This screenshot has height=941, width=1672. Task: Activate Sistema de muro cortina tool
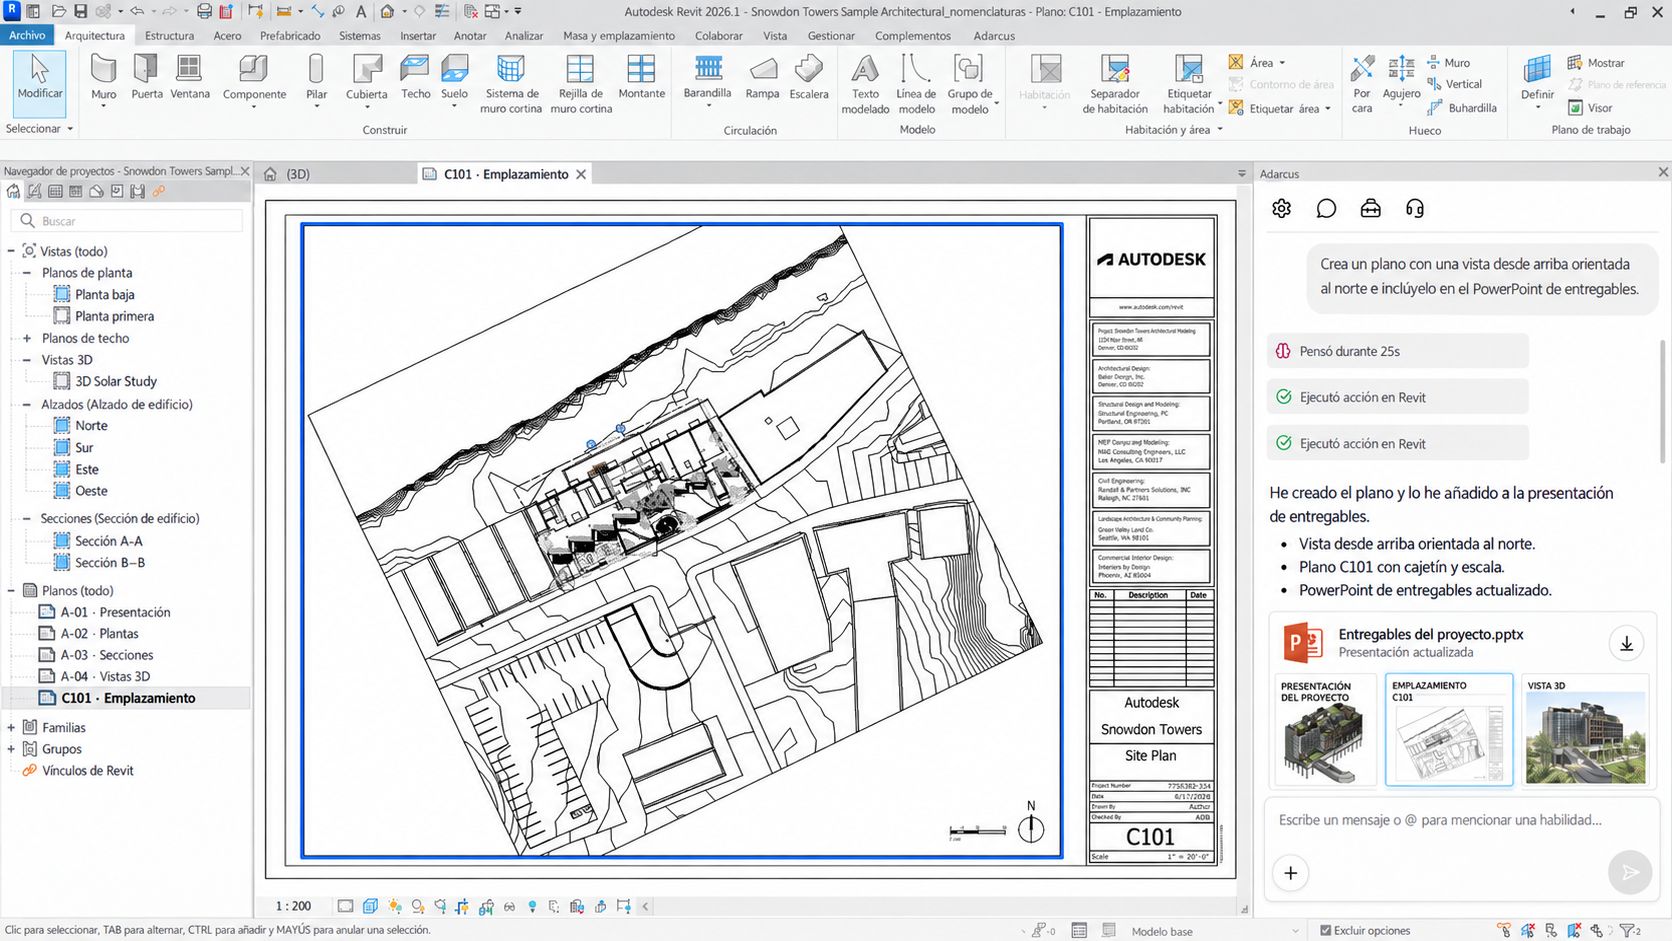[511, 84]
